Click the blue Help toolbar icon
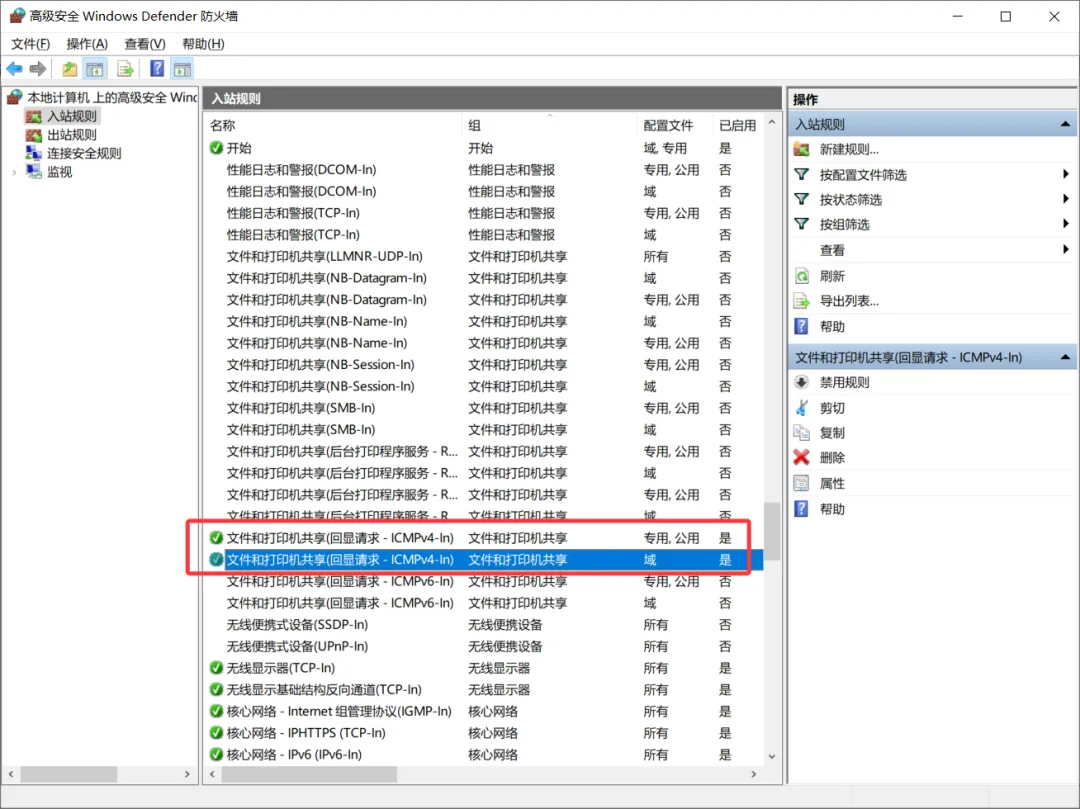The image size is (1080, 809). (157, 69)
